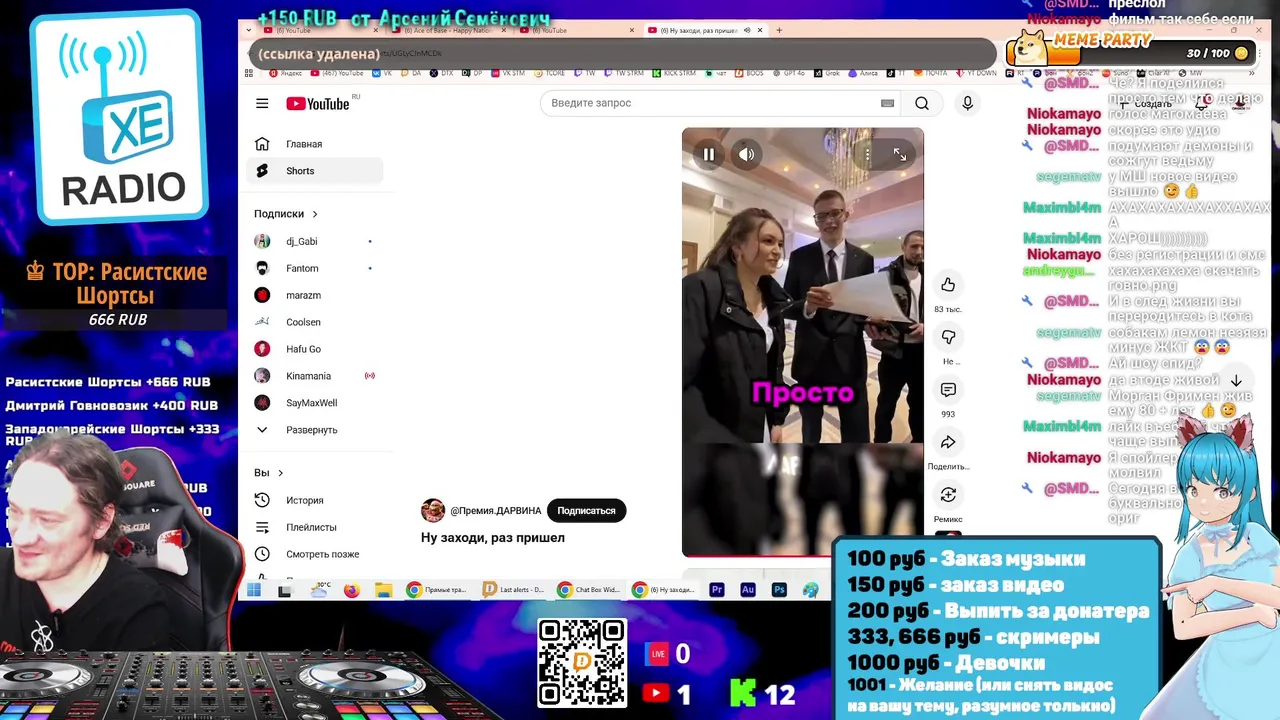
Task: Open Adobe Photoshop from taskbar
Action: [779, 590]
